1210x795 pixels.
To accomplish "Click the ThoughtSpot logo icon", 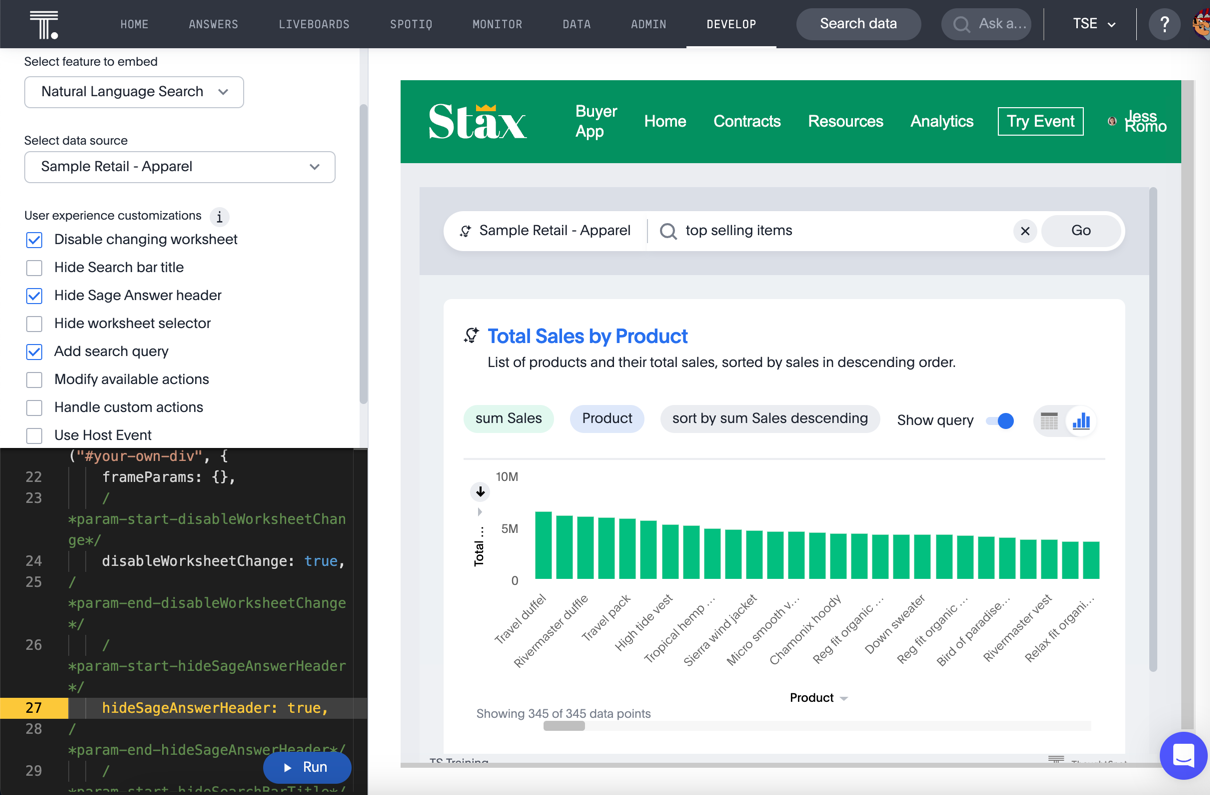I will (44, 24).
